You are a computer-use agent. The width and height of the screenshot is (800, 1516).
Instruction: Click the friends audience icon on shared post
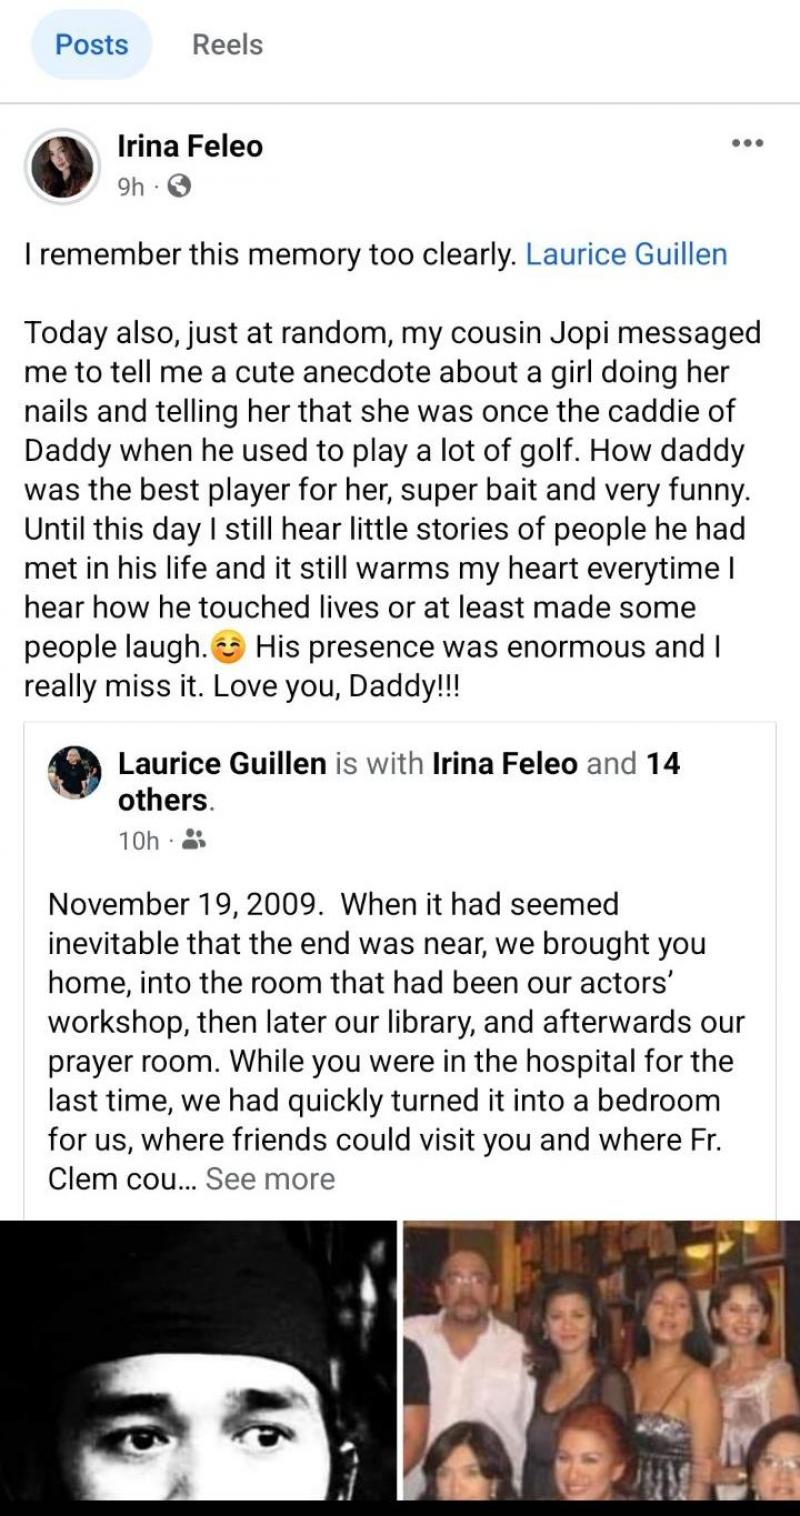(x=195, y=841)
